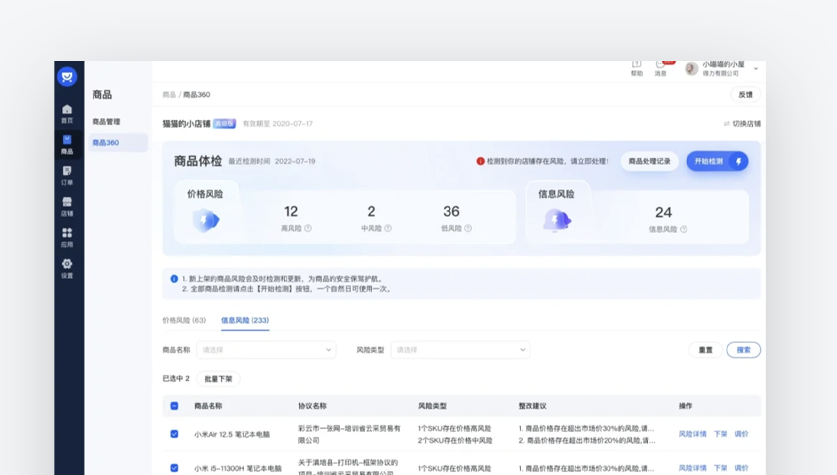
Task: Click help icon beside 高风险
Action: tap(307, 229)
